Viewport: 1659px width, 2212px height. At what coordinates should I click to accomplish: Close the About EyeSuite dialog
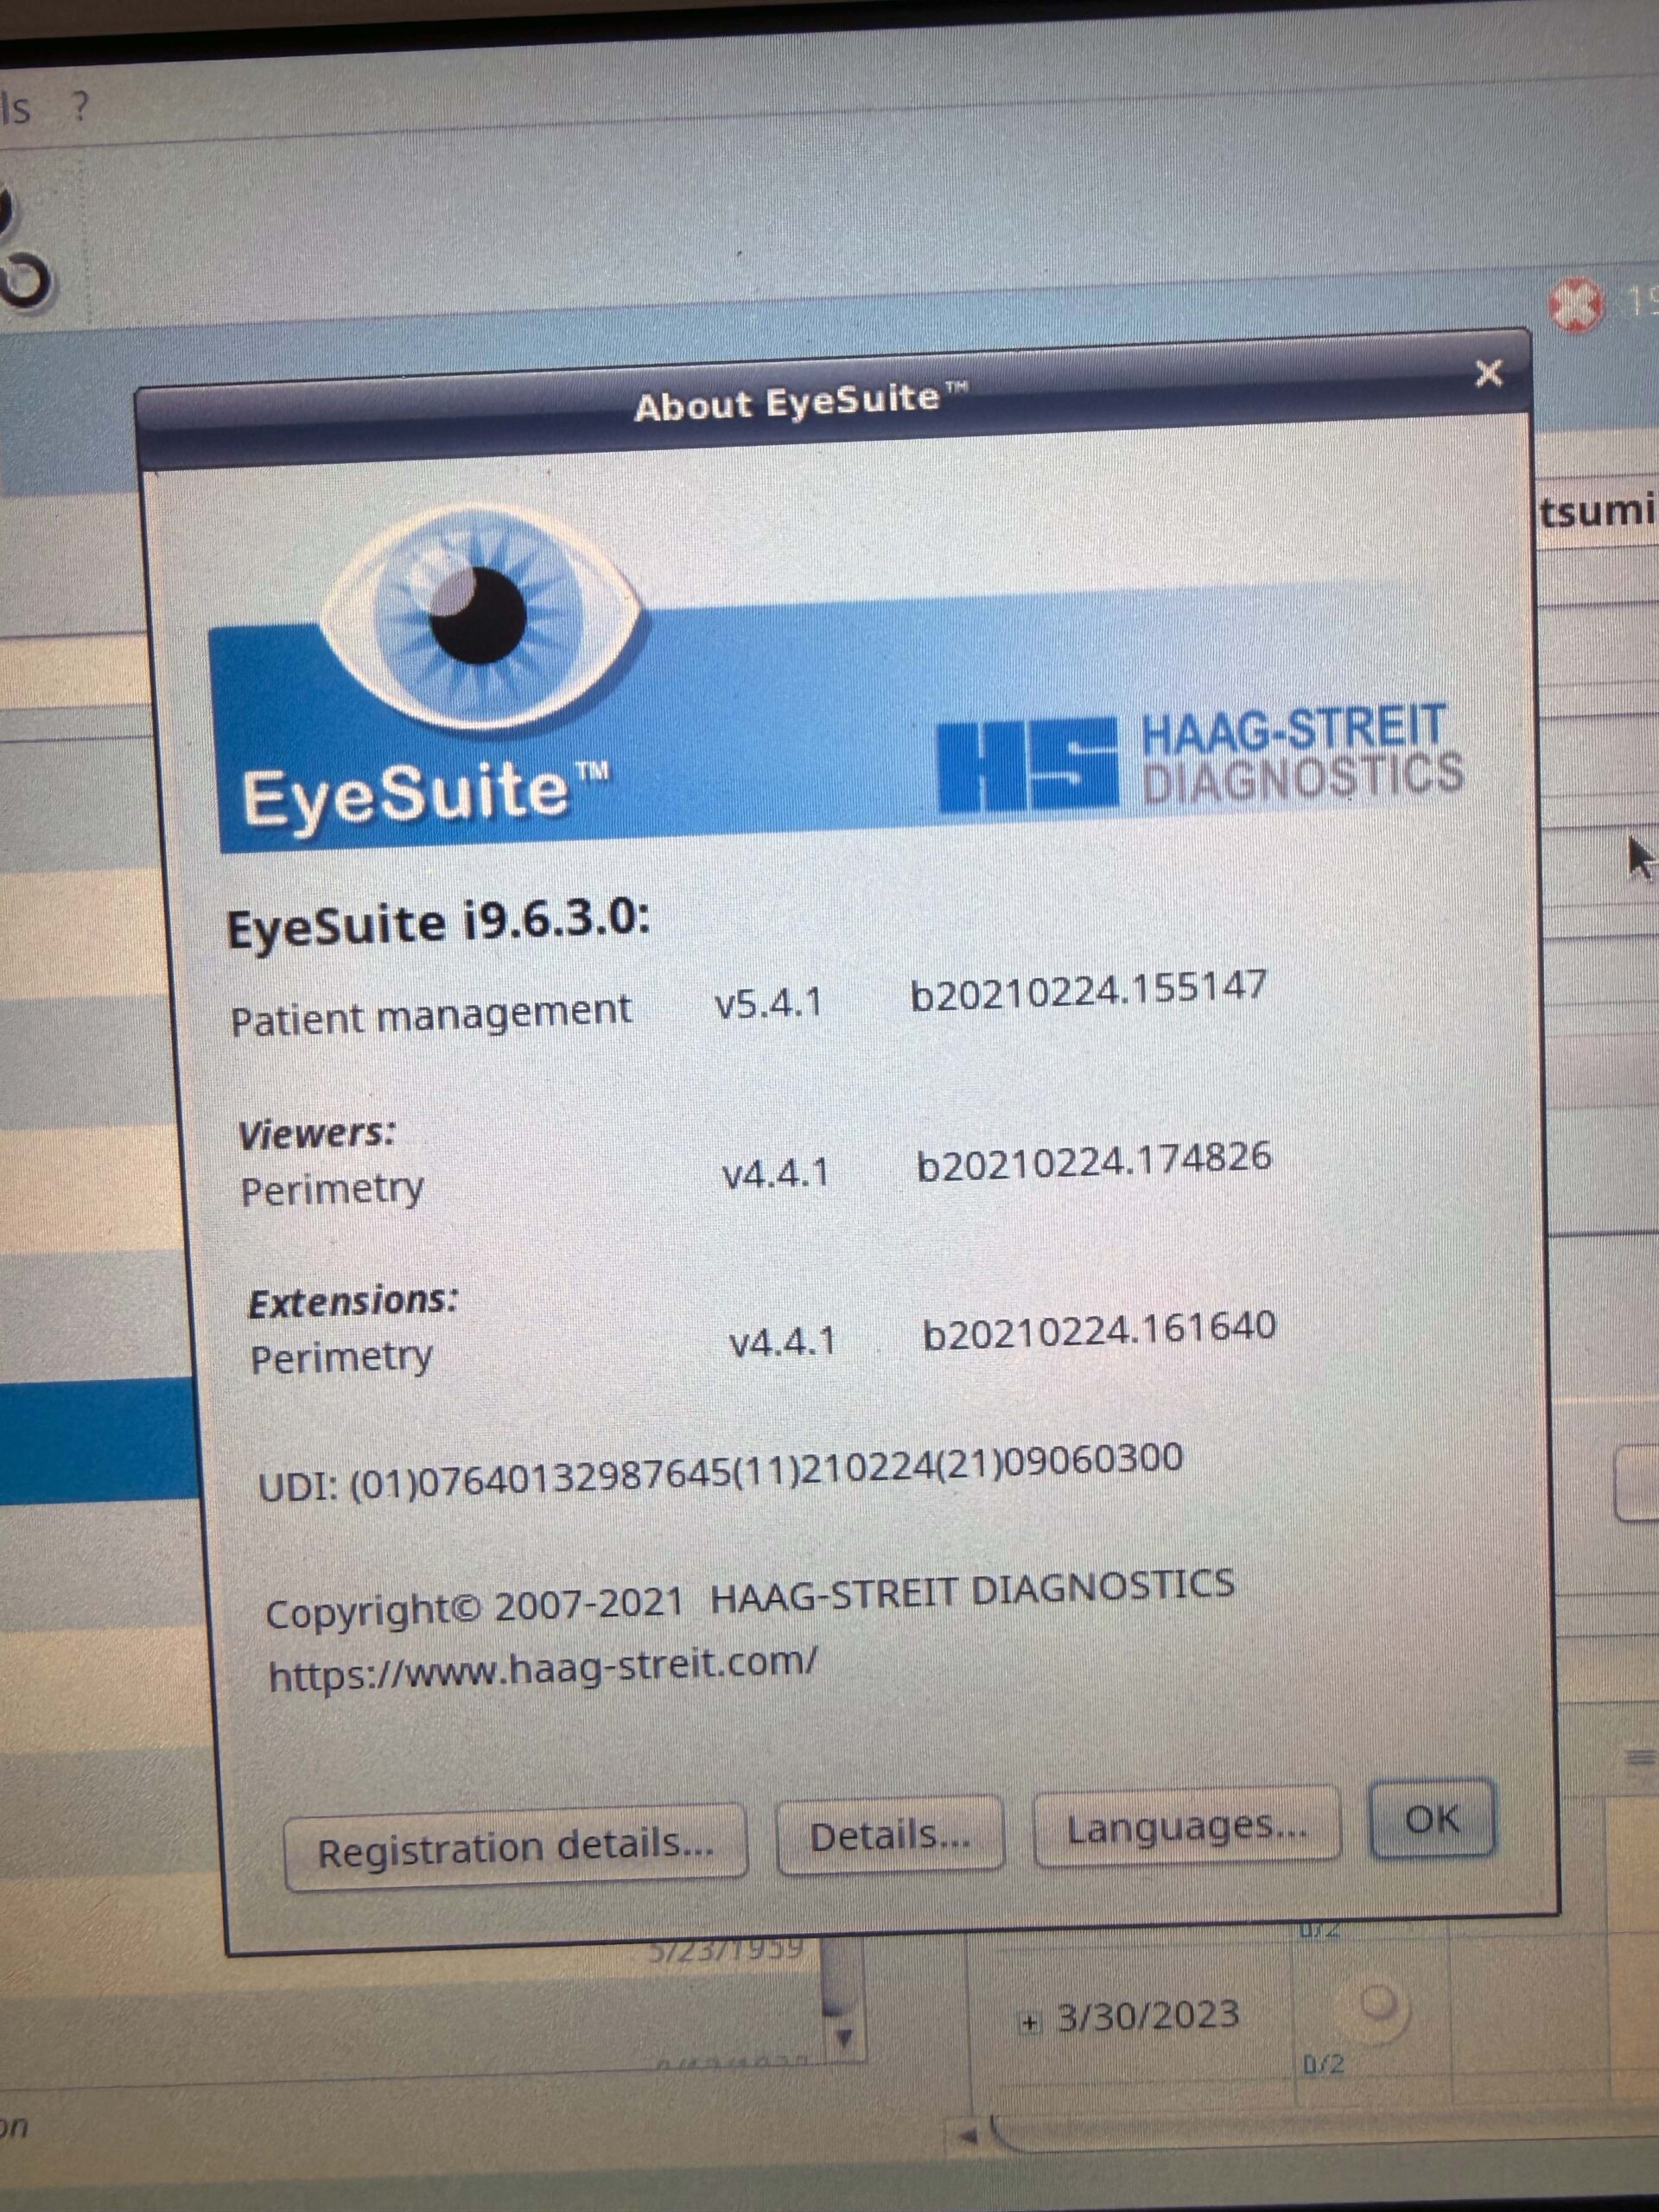click(x=1489, y=373)
